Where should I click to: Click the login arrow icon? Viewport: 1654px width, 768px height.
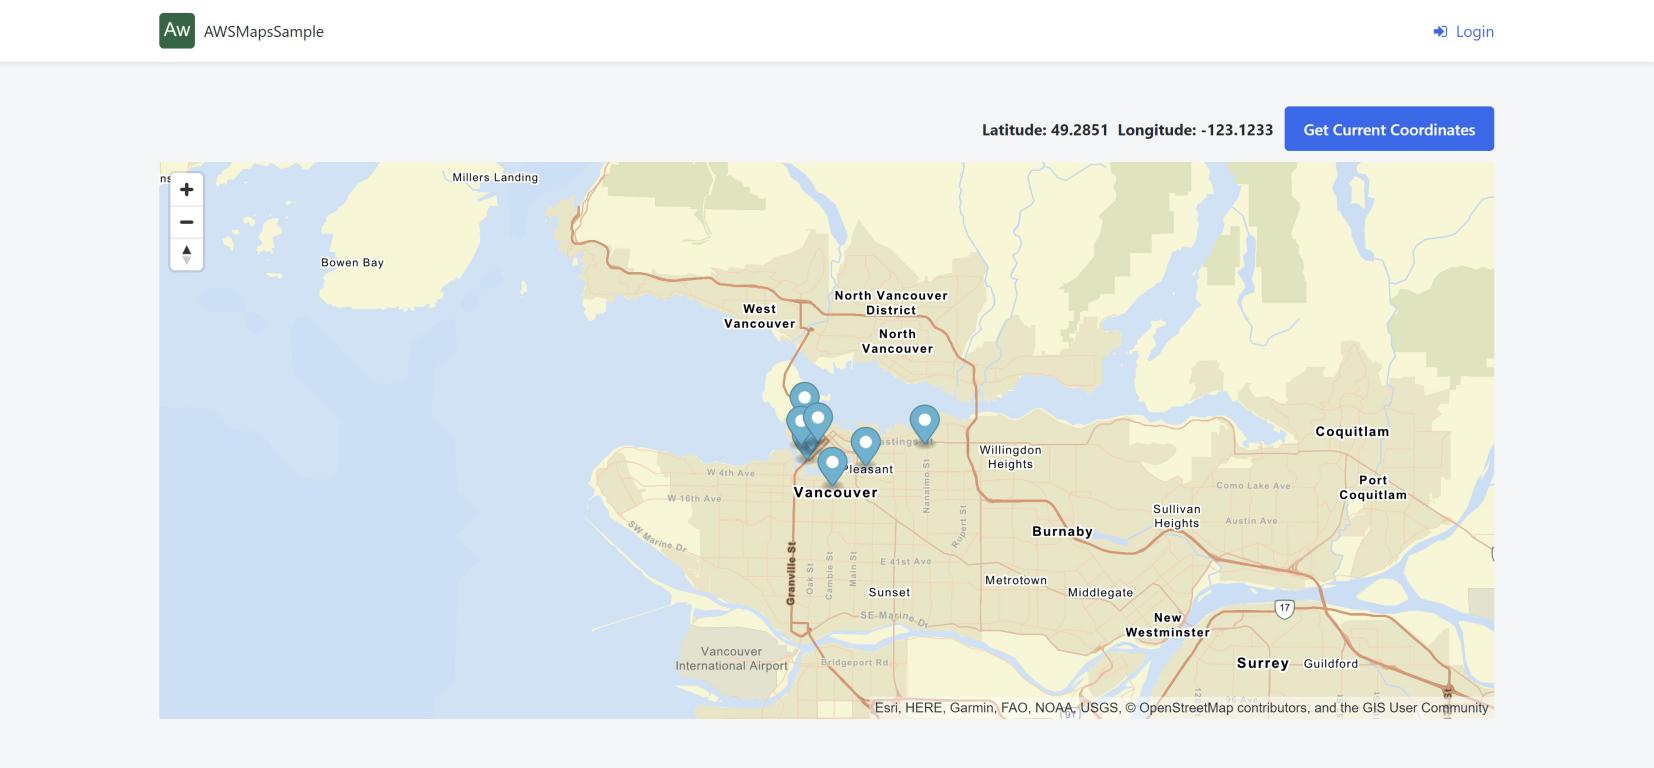tap(1440, 32)
